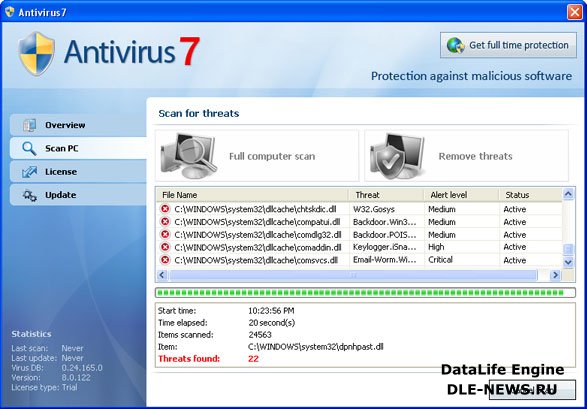Click the Scan for threats heading

click(199, 113)
